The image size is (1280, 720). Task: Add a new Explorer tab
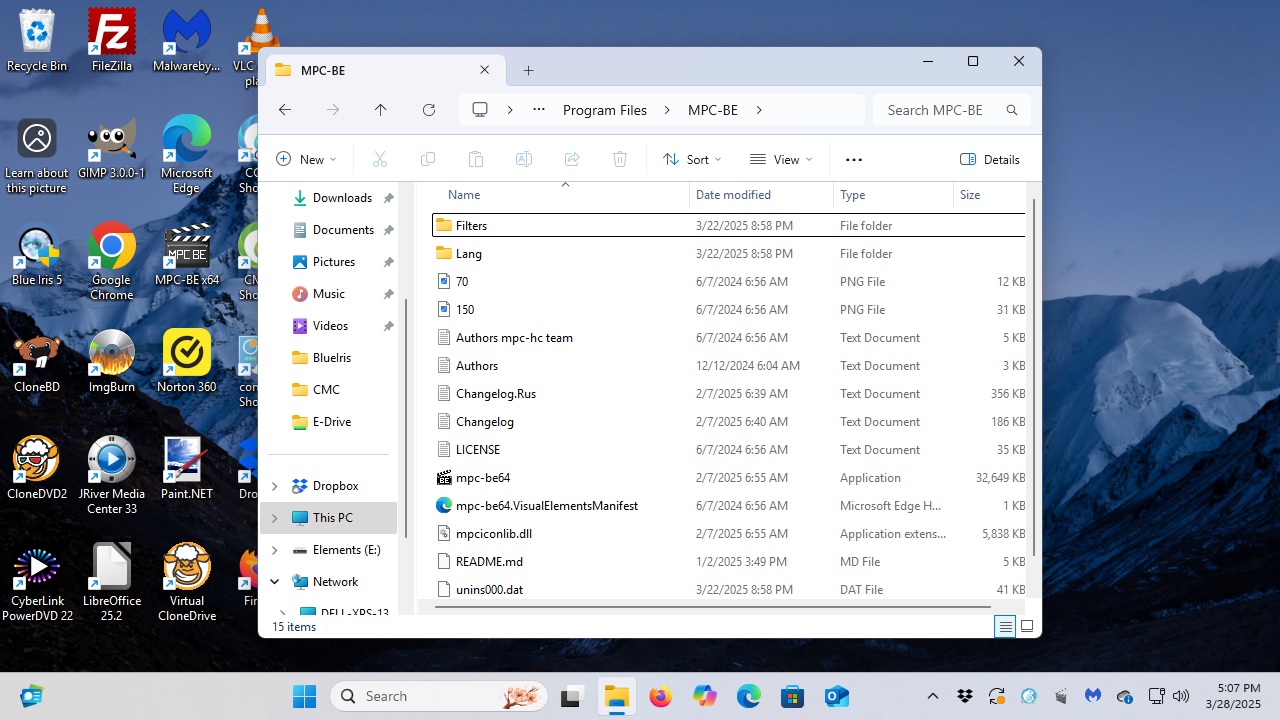point(529,70)
